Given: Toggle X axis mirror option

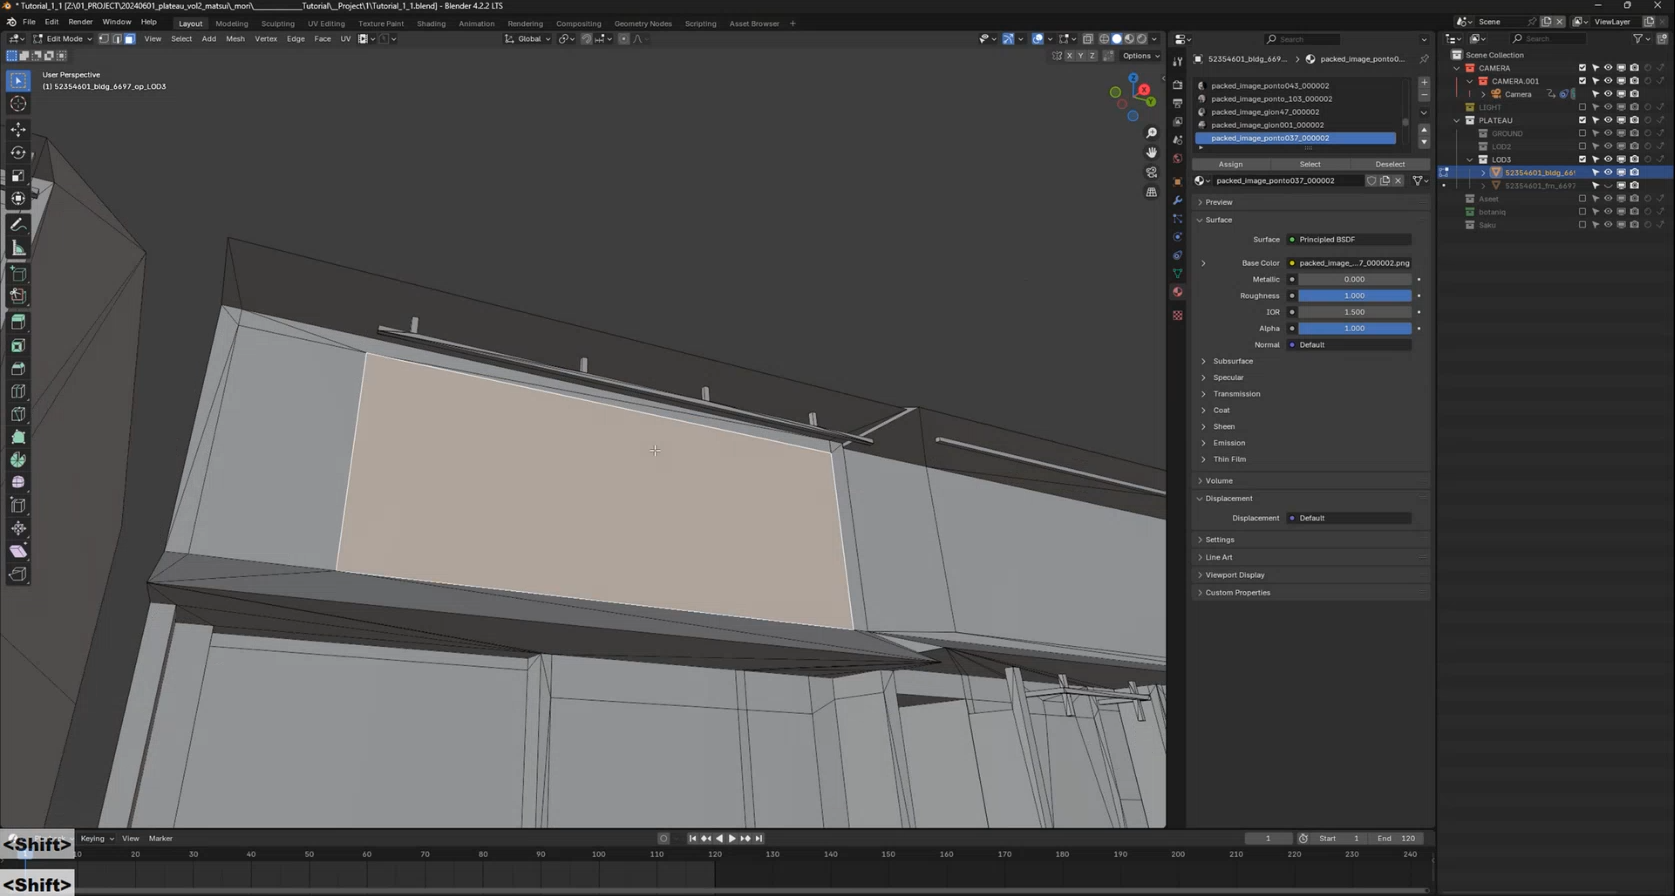Looking at the screenshot, I should [1069, 56].
